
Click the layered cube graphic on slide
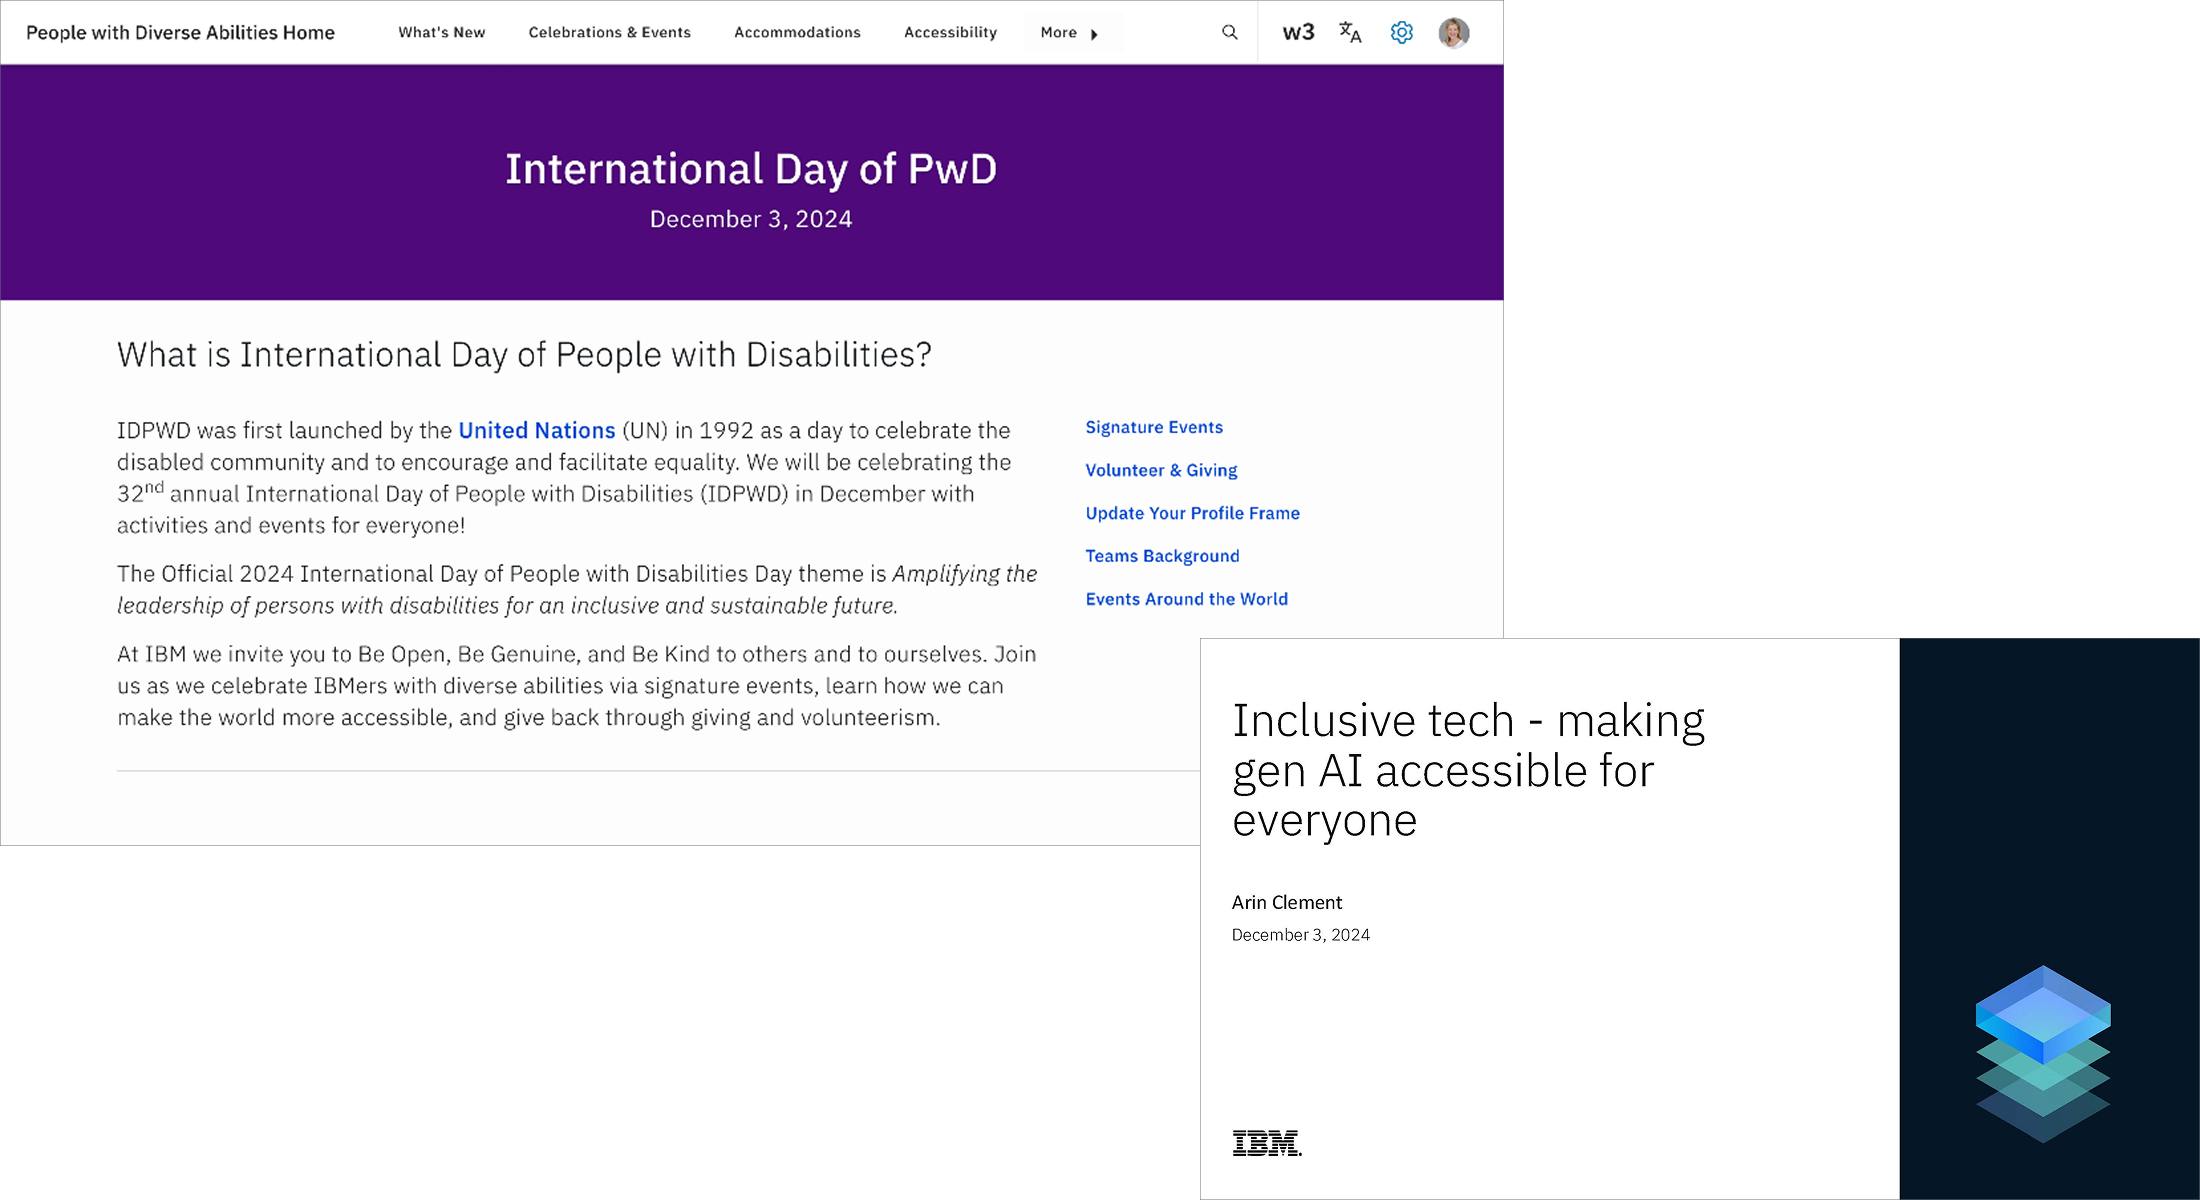[x=2043, y=1053]
